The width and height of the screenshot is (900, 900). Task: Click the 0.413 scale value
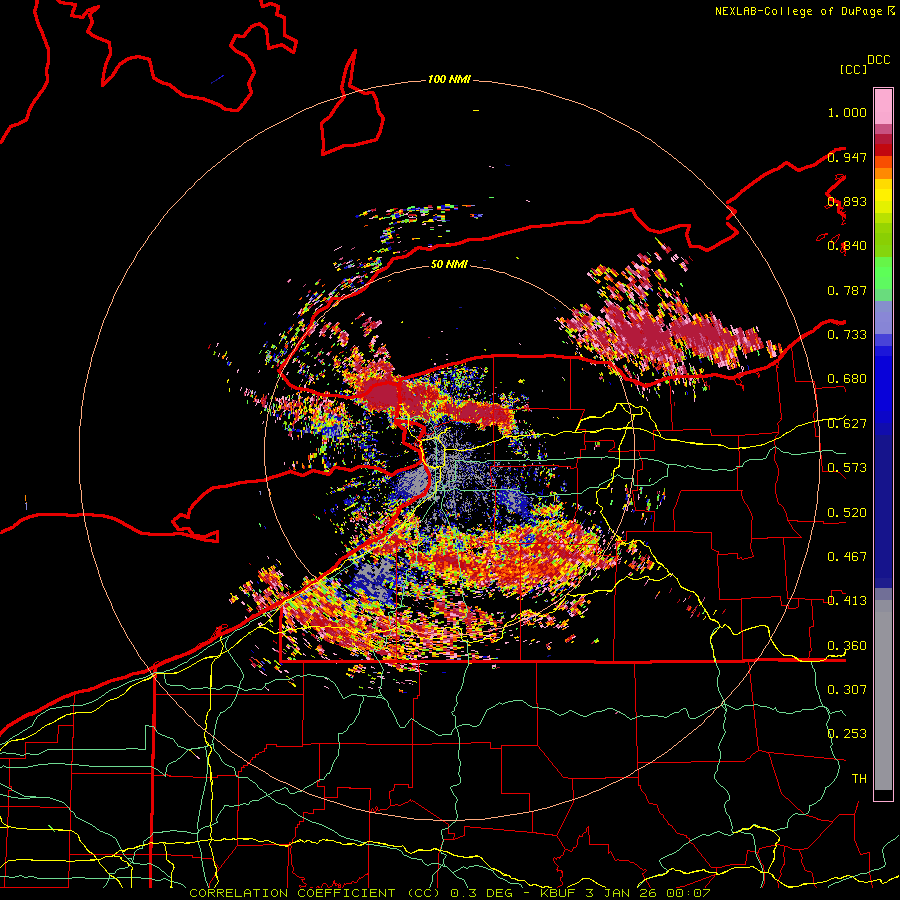[847, 601]
